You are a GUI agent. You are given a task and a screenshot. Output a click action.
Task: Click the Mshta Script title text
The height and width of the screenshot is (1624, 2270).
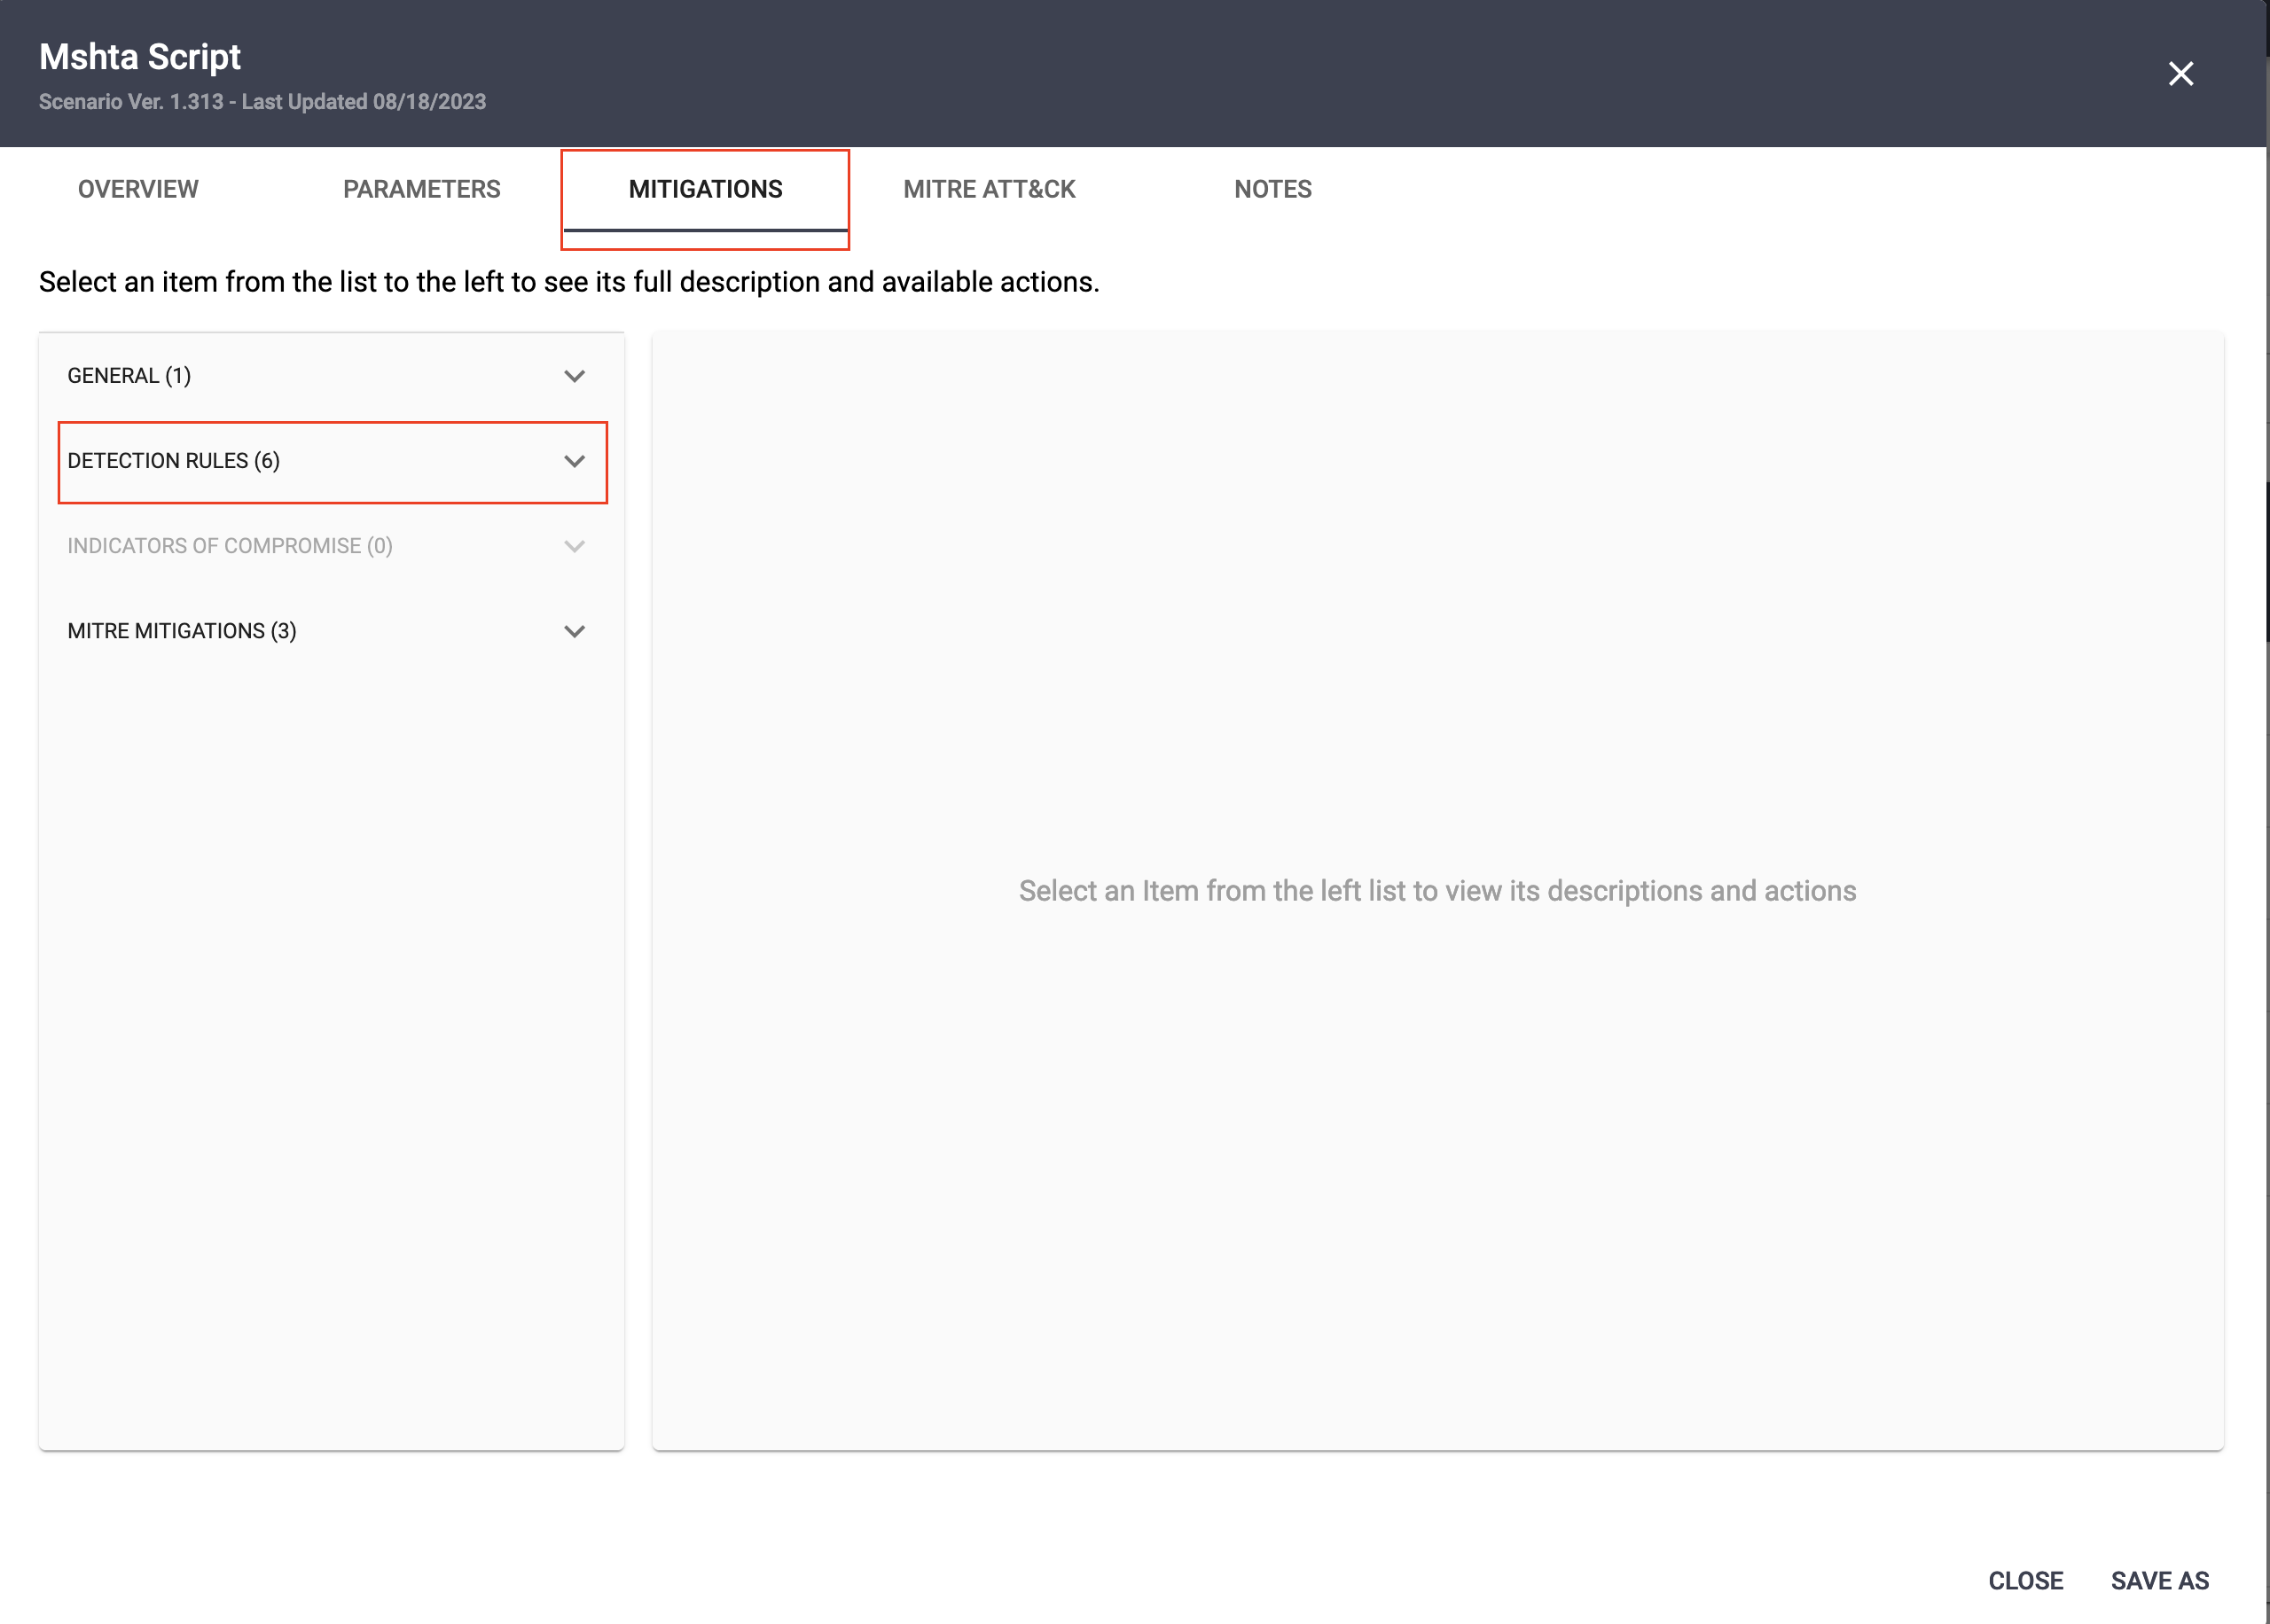point(140,57)
